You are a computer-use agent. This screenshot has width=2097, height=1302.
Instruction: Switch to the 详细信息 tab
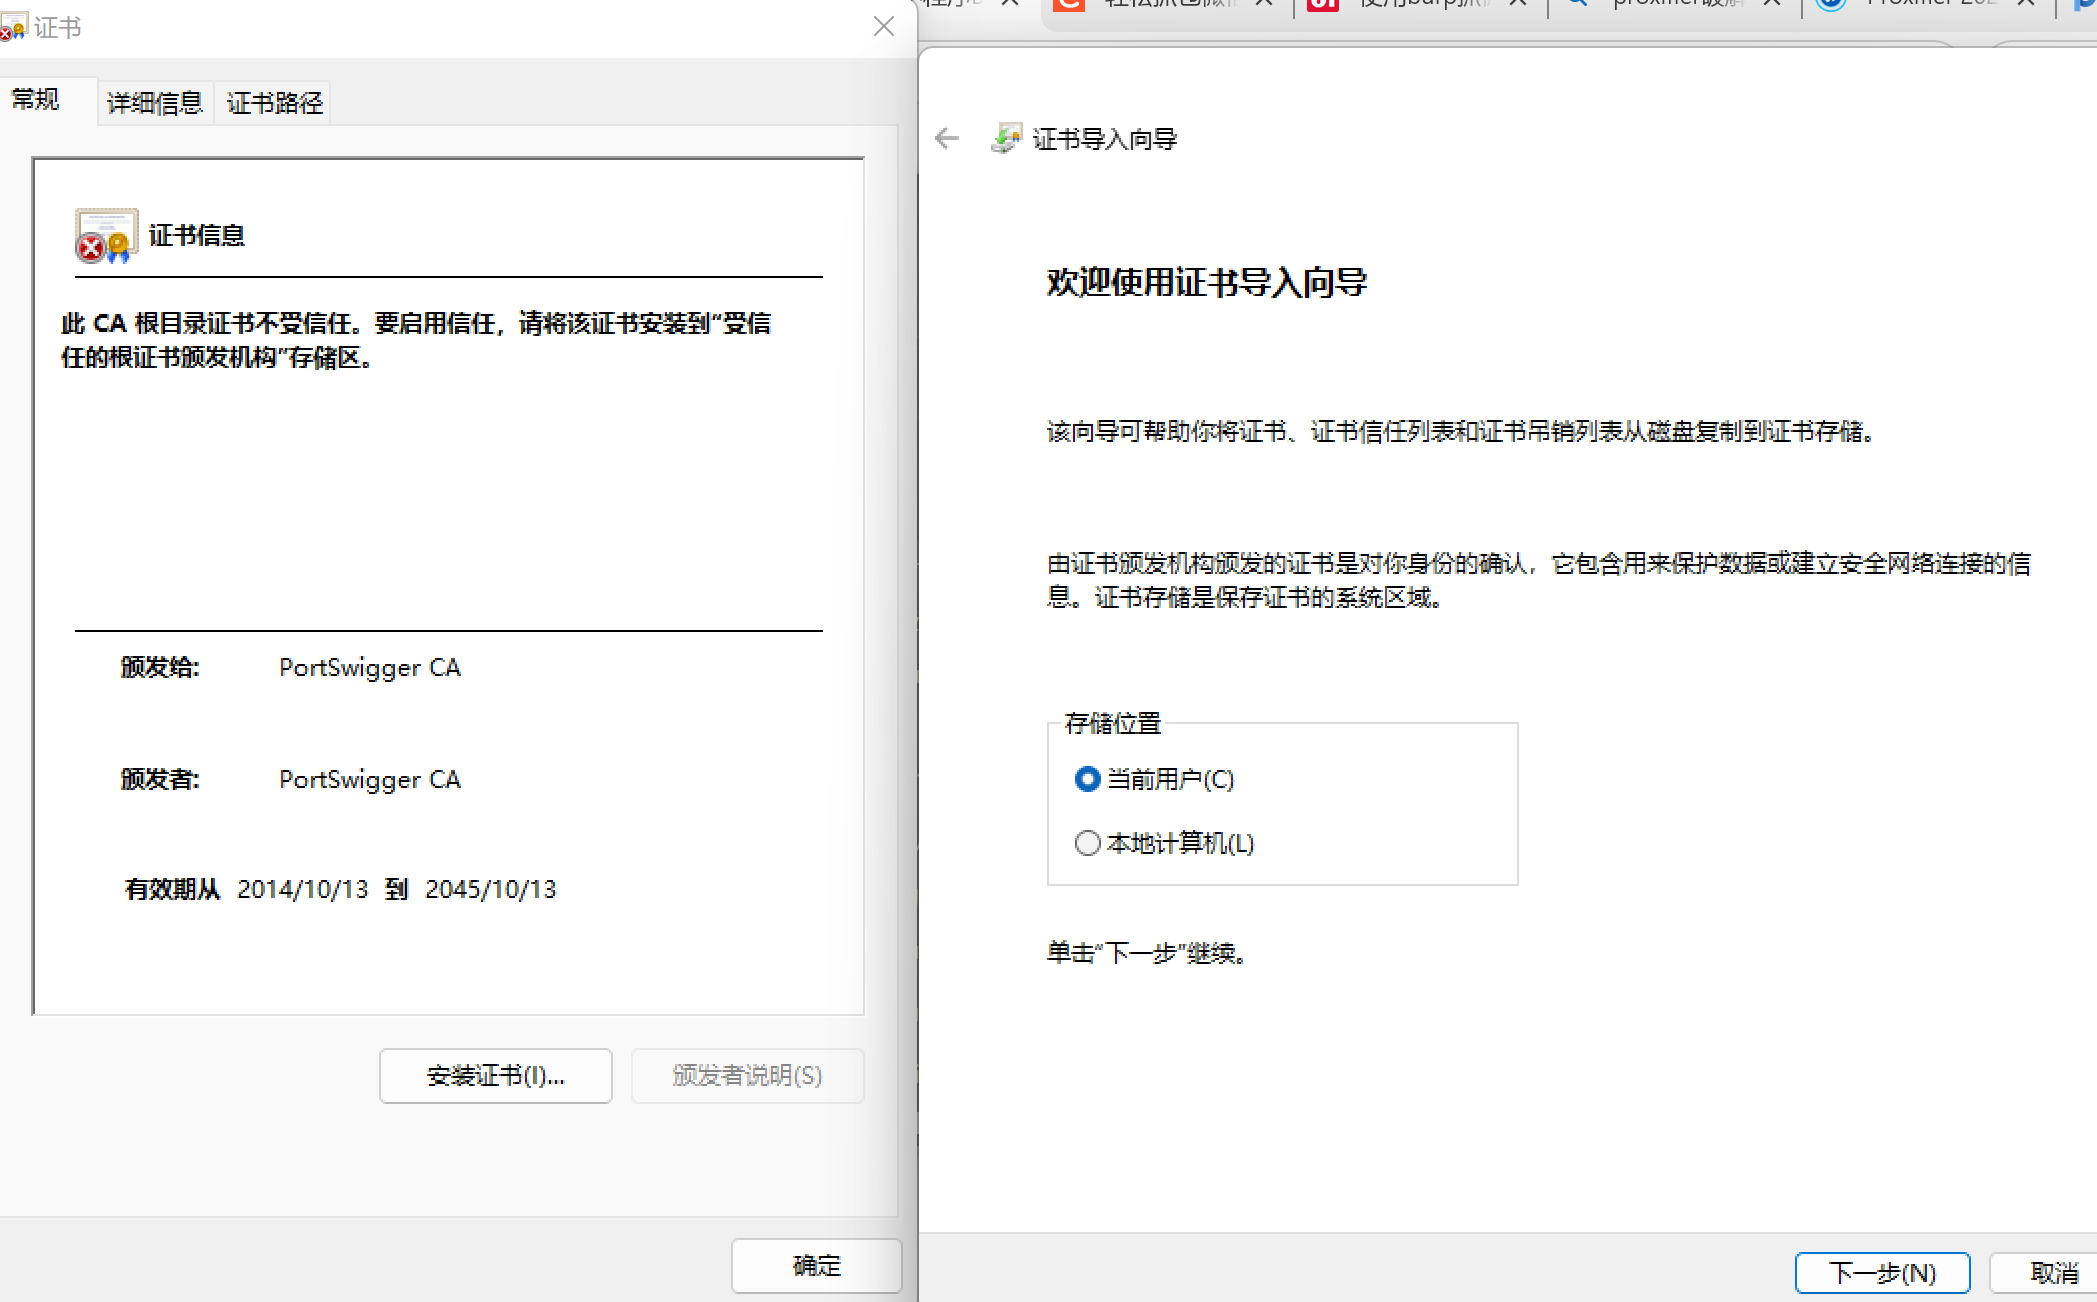click(154, 103)
